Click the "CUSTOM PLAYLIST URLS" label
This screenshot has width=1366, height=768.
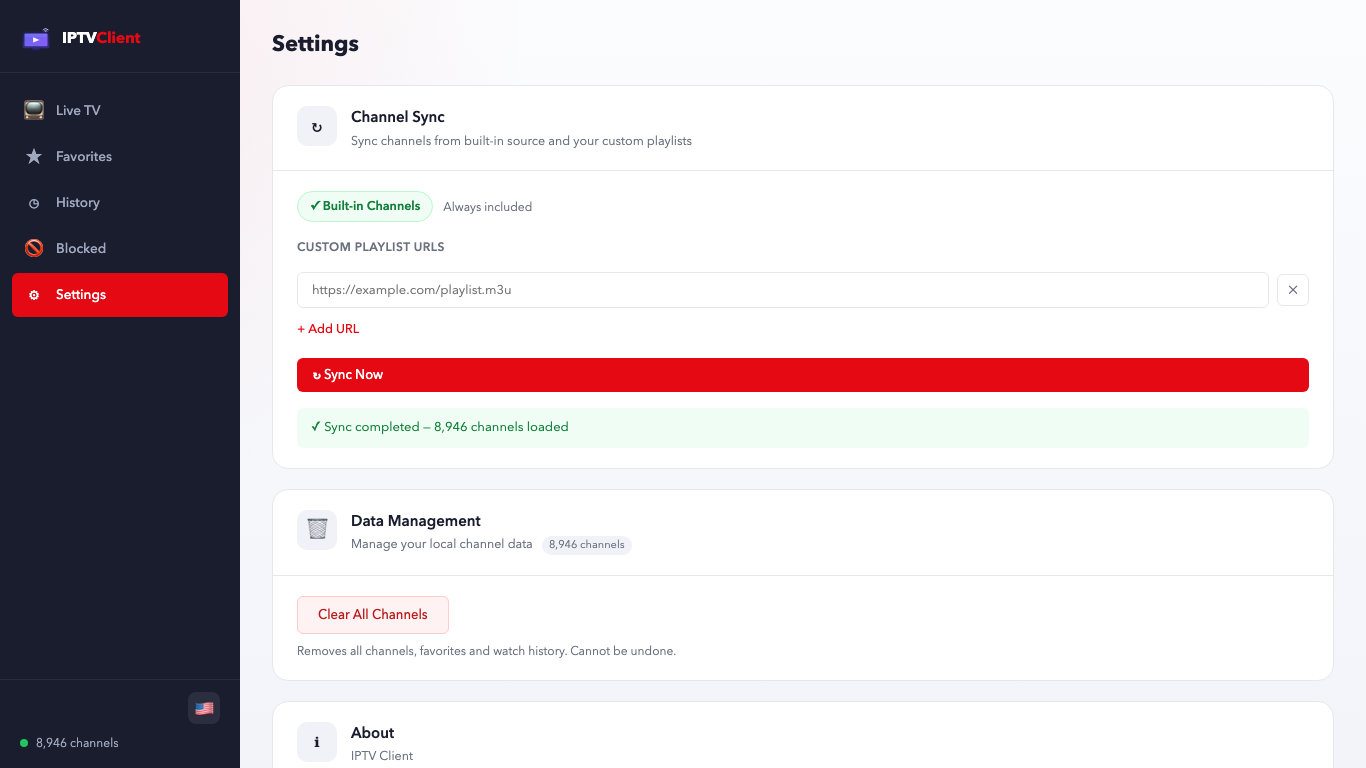pos(371,247)
